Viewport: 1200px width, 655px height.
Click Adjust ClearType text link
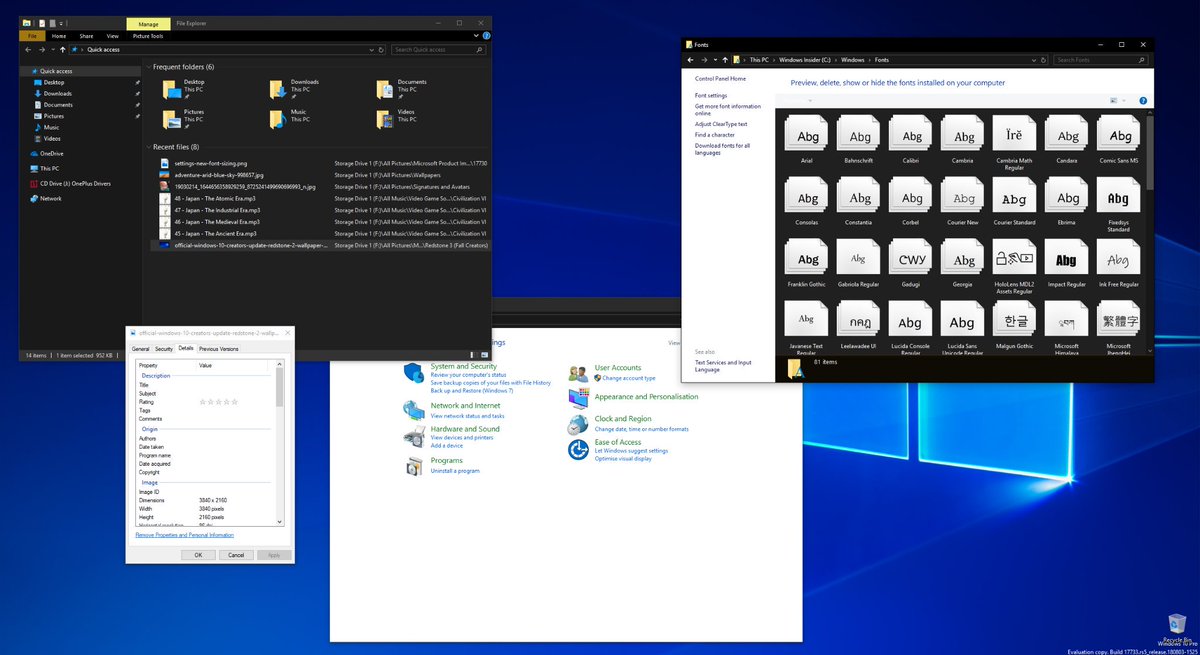click(x=721, y=124)
